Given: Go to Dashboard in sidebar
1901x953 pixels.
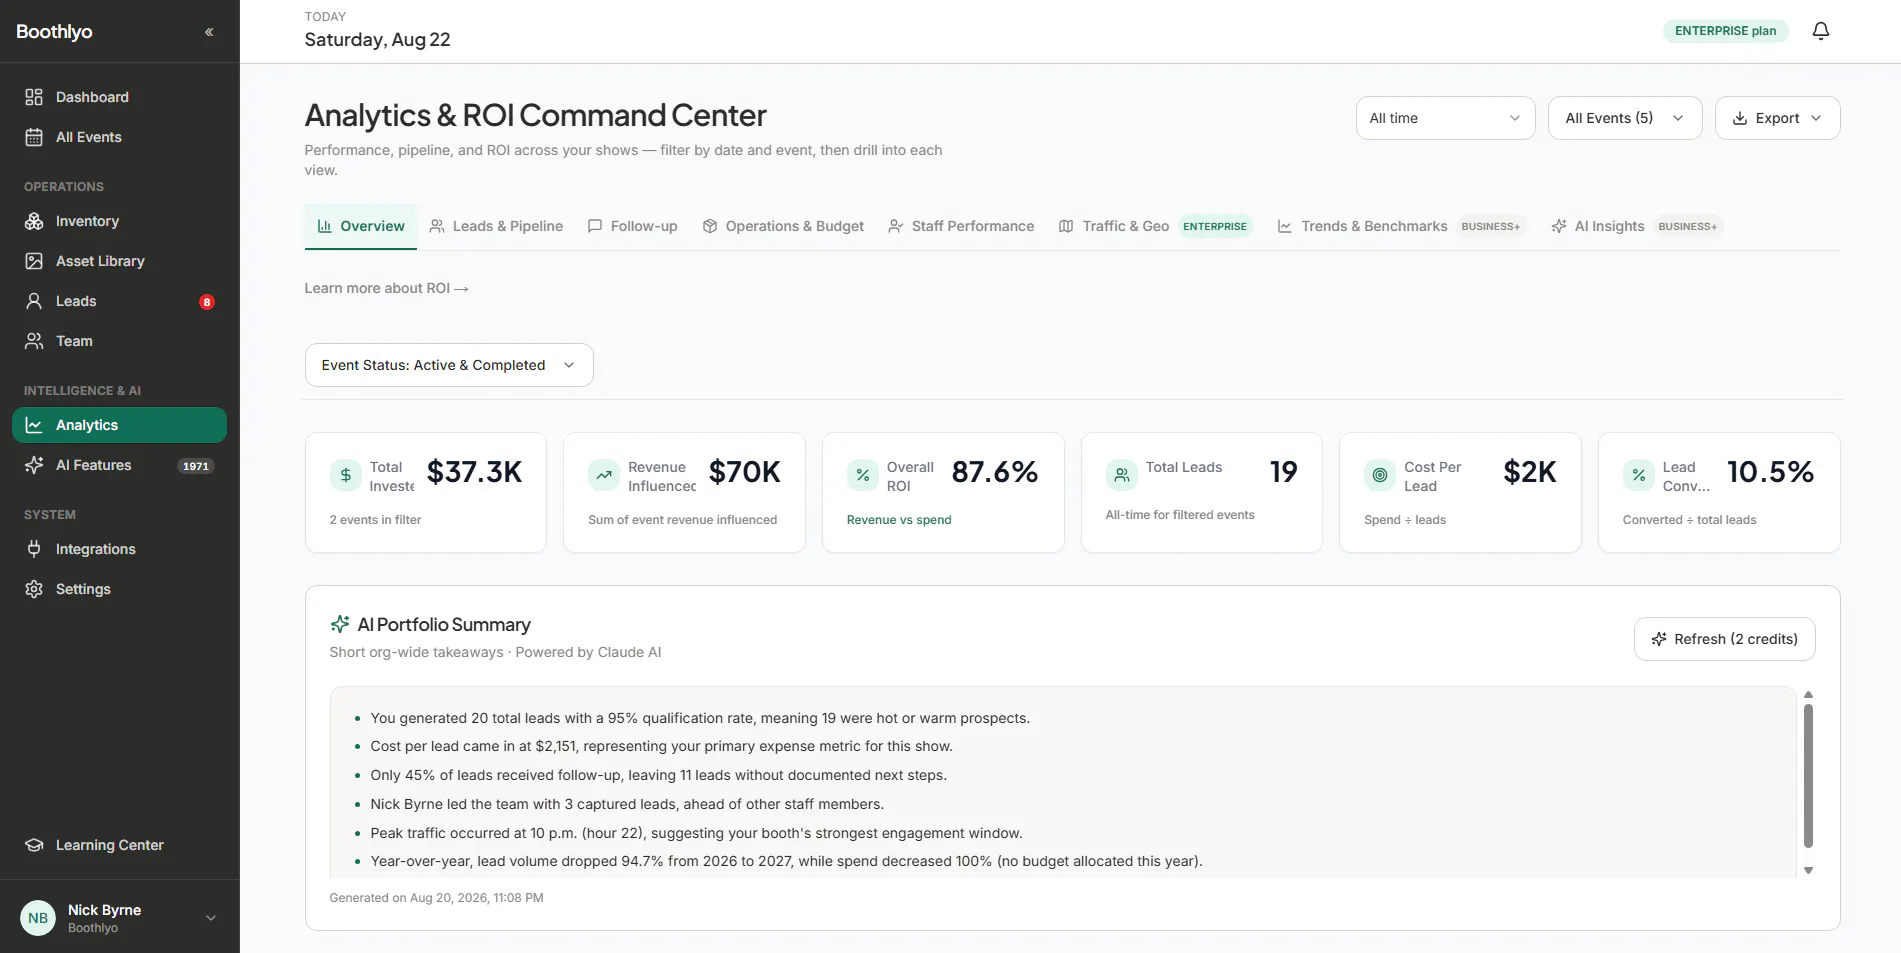Looking at the screenshot, I should pos(119,97).
